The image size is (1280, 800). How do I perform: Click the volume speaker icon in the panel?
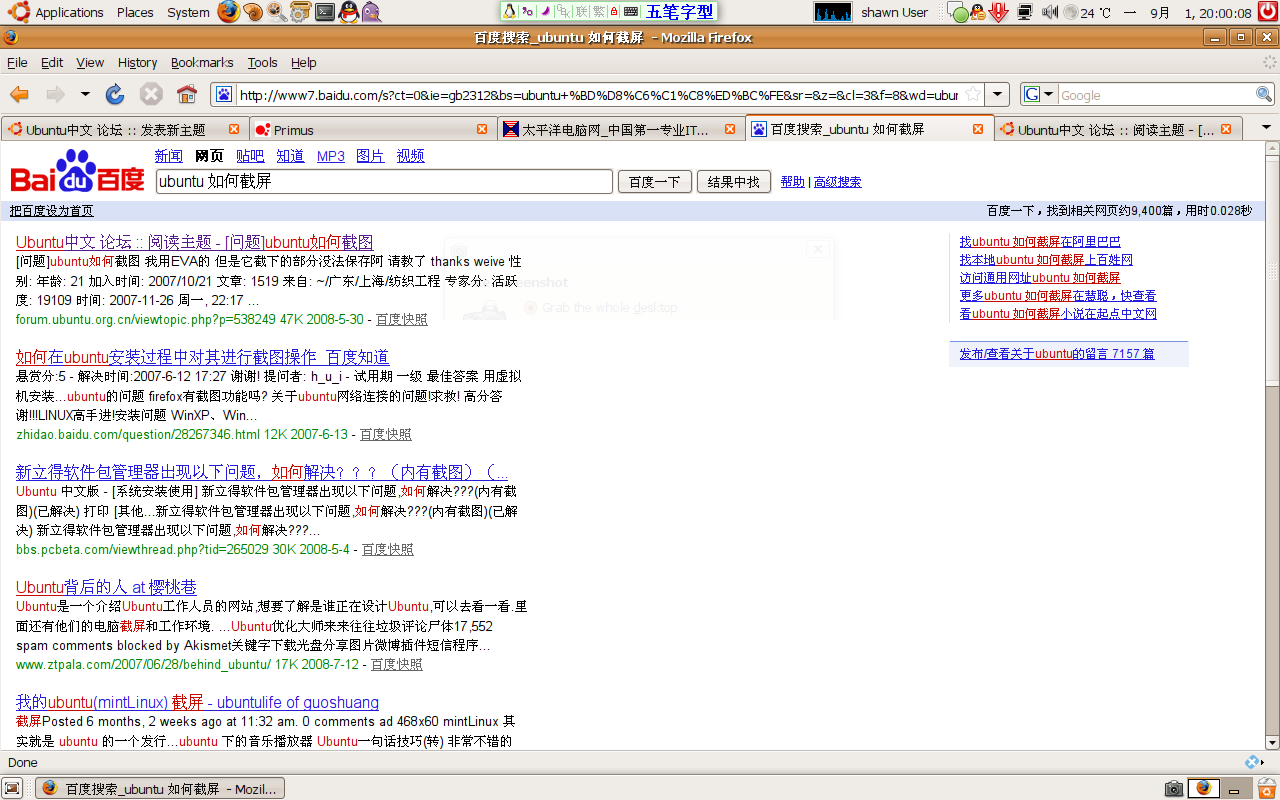pos(1049,12)
